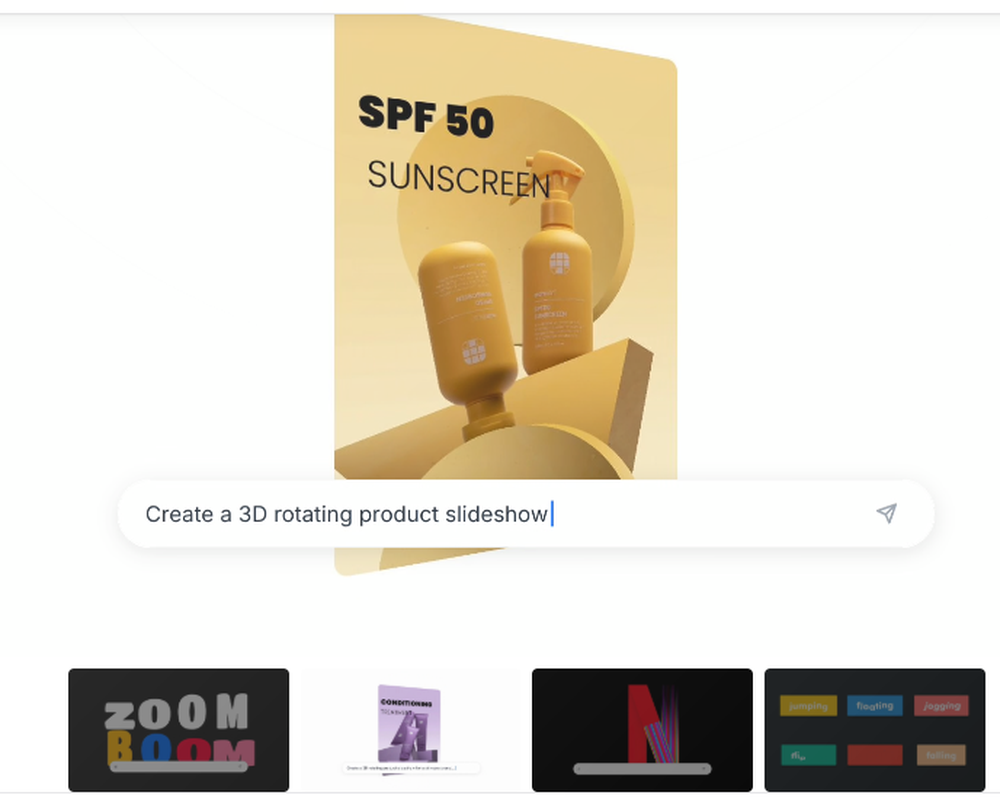This screenshot has width=1000, height=805.
Task: Click the upside-down sunscreen bottle
Action: (x=469, y=338)
